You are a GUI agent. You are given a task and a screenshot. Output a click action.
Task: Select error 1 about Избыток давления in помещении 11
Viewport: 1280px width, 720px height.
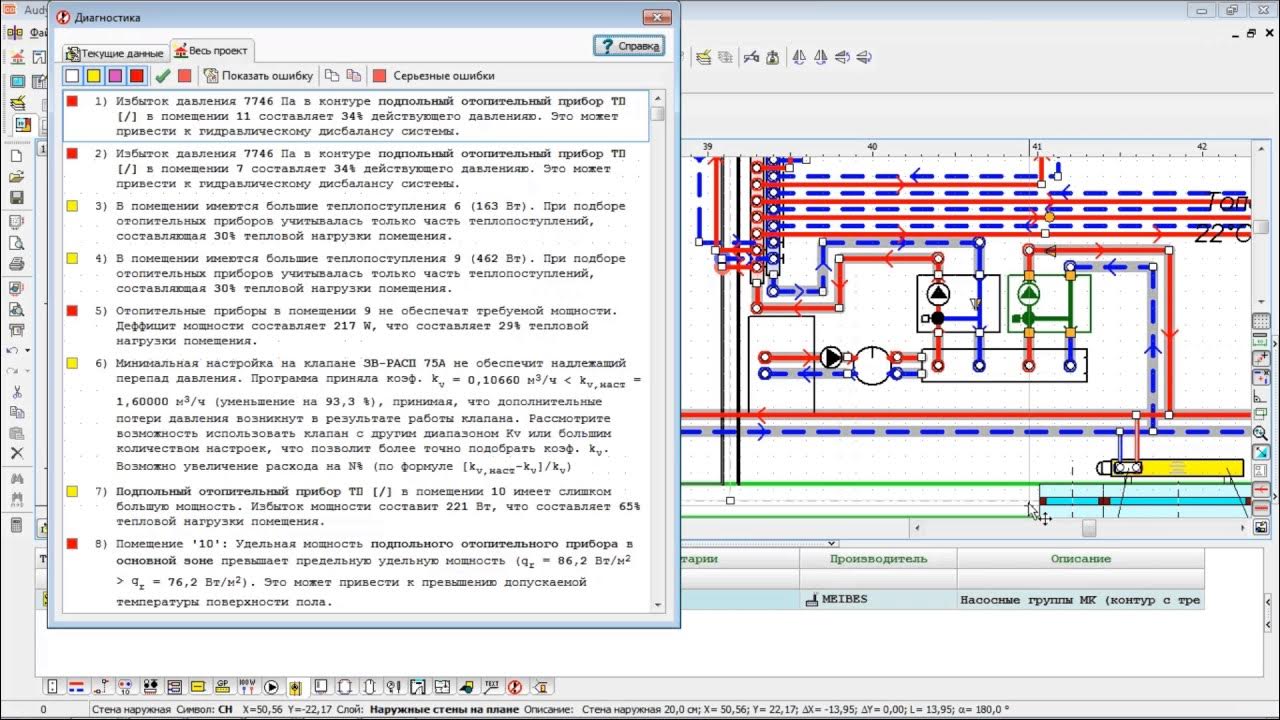point(355,116)
